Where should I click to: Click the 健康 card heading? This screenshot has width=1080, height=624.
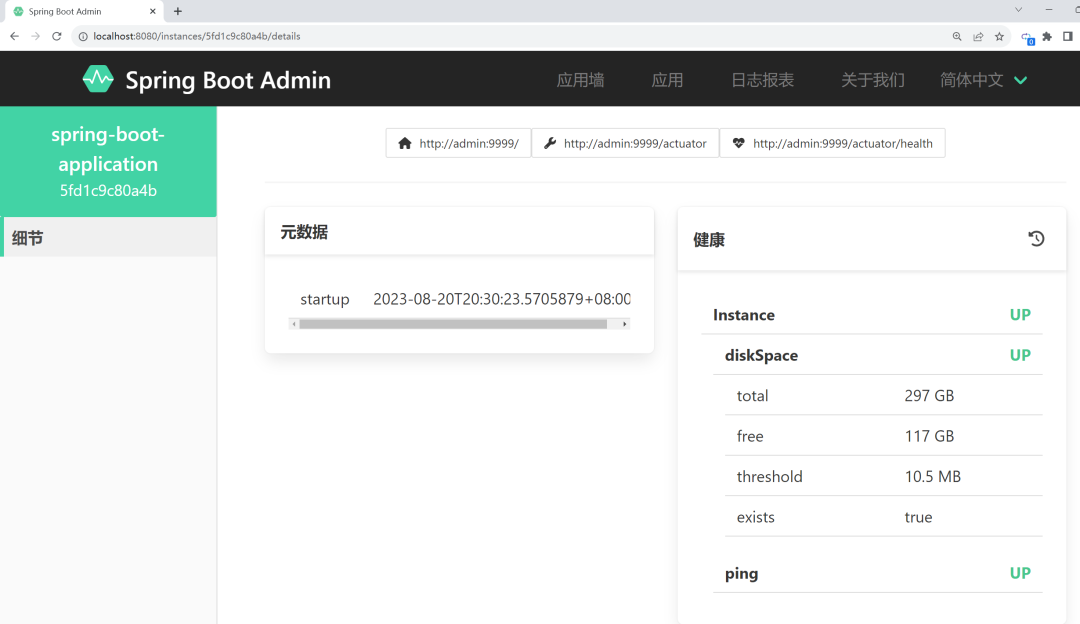[709, 240]
